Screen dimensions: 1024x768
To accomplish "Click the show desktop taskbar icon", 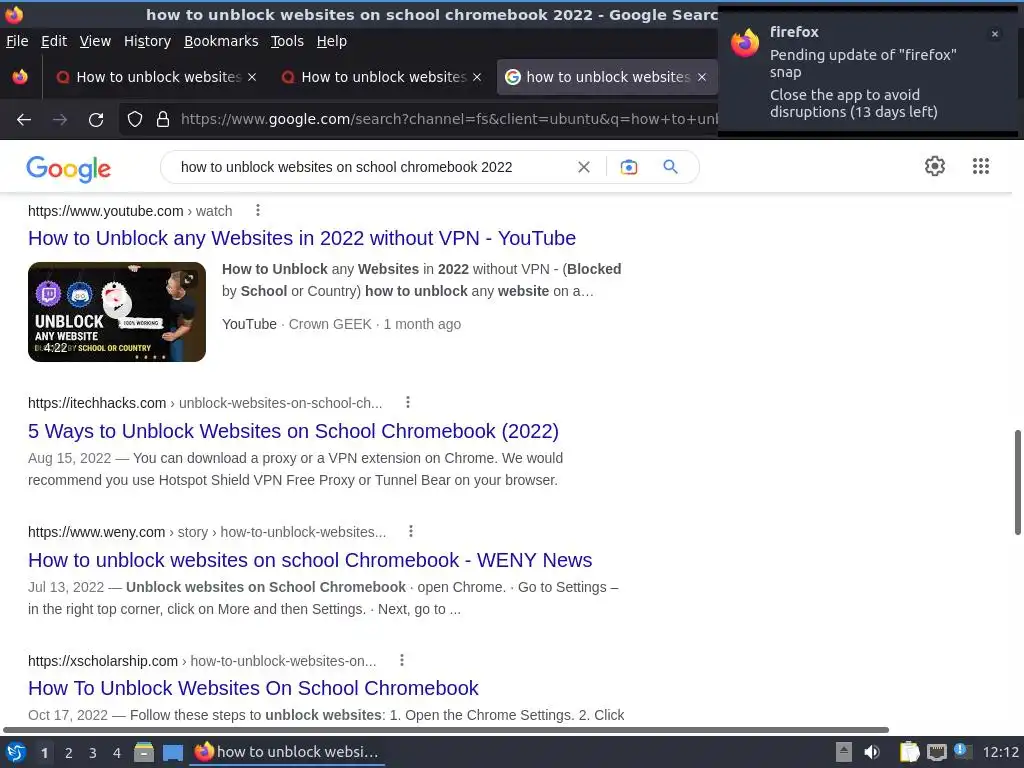I will 172,752.
